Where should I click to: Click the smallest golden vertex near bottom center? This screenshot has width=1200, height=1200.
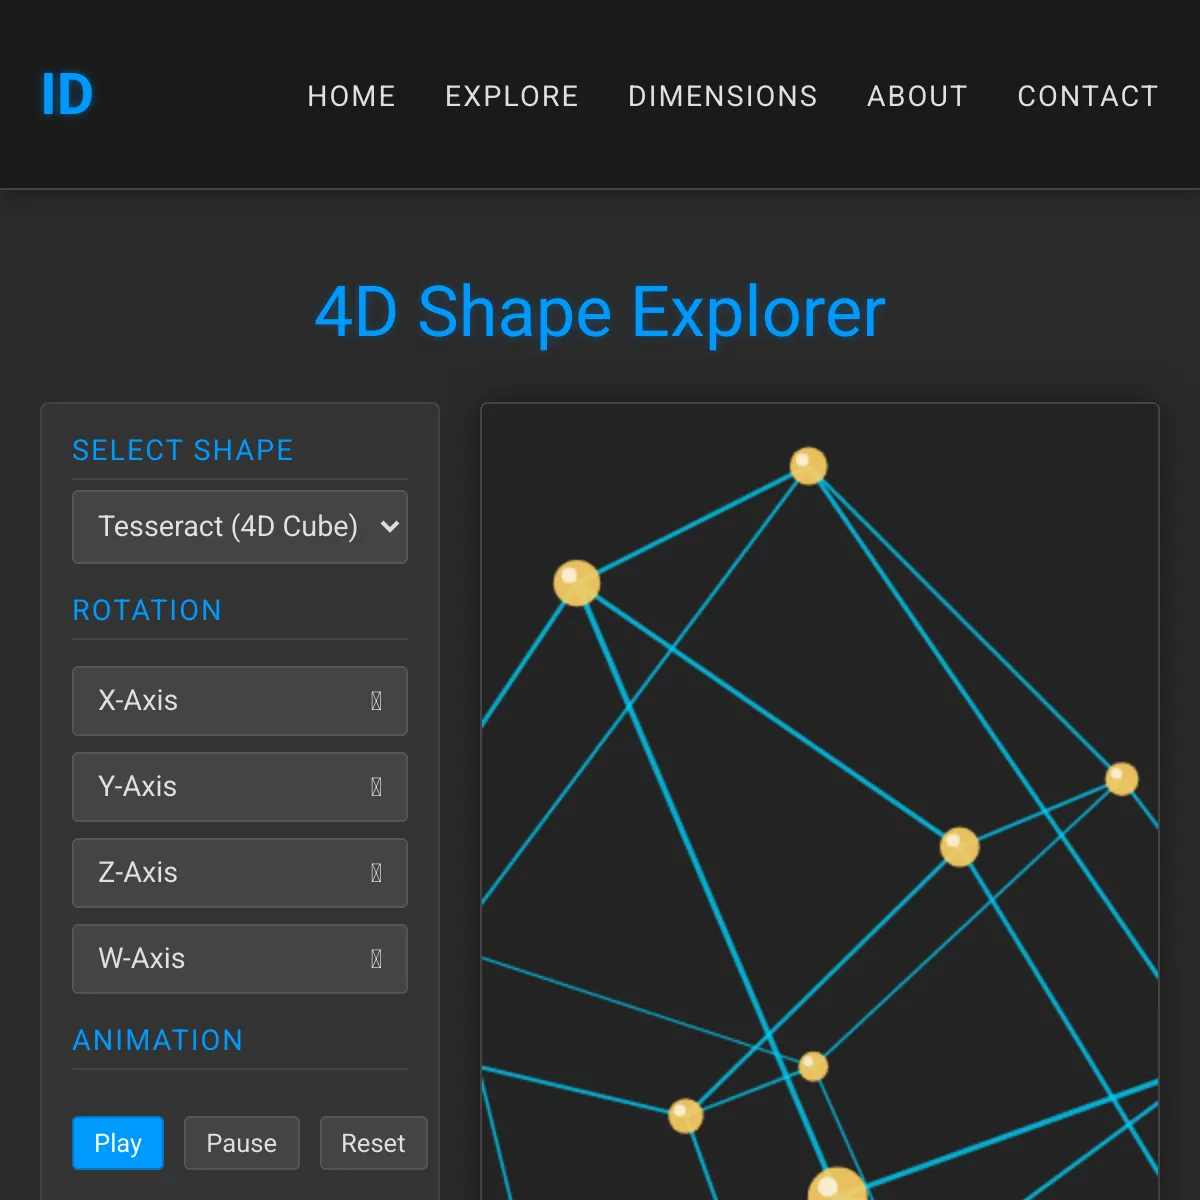[x=813, y=1066]
